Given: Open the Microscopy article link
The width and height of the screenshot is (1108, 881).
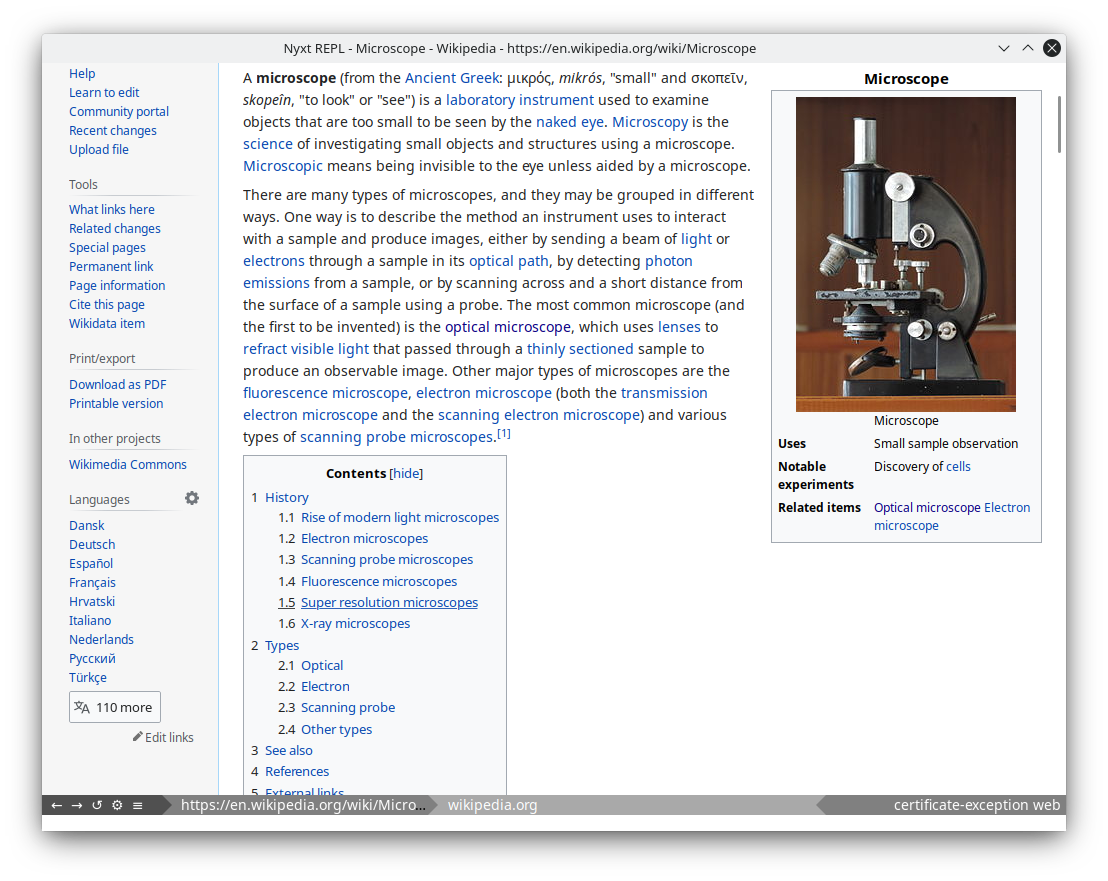Looking at the screenshot, I should (650, 122).
